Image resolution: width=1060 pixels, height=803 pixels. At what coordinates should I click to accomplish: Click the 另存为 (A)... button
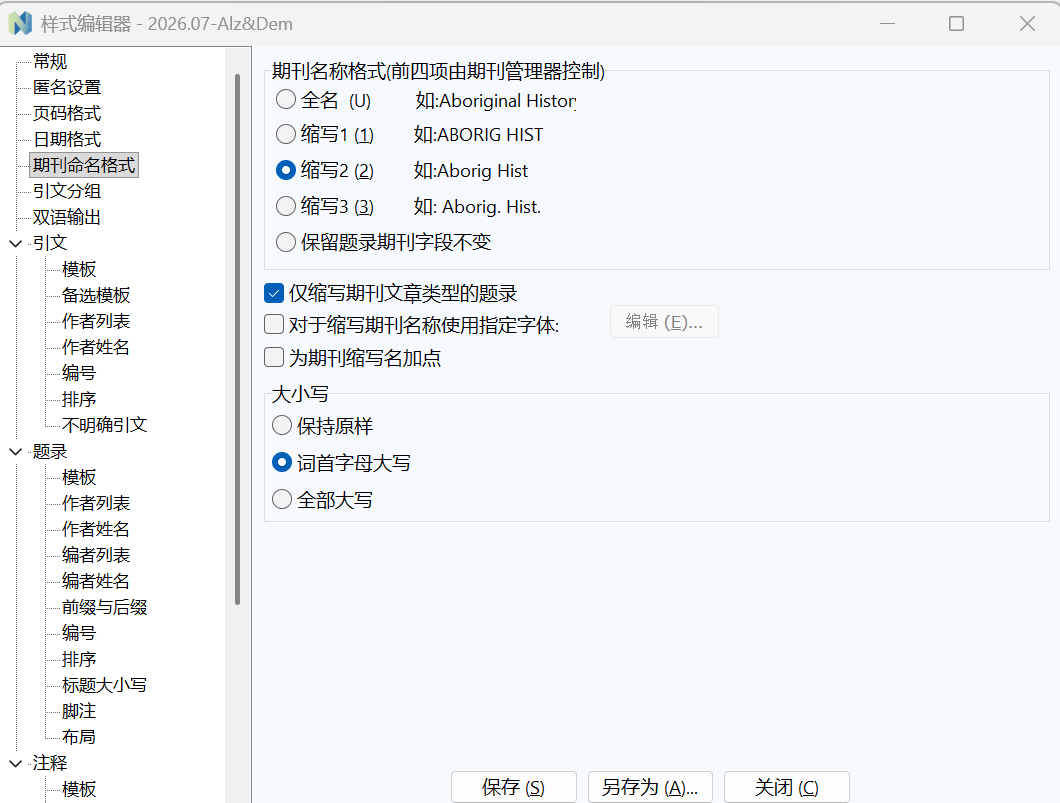(x=650, y=787)
